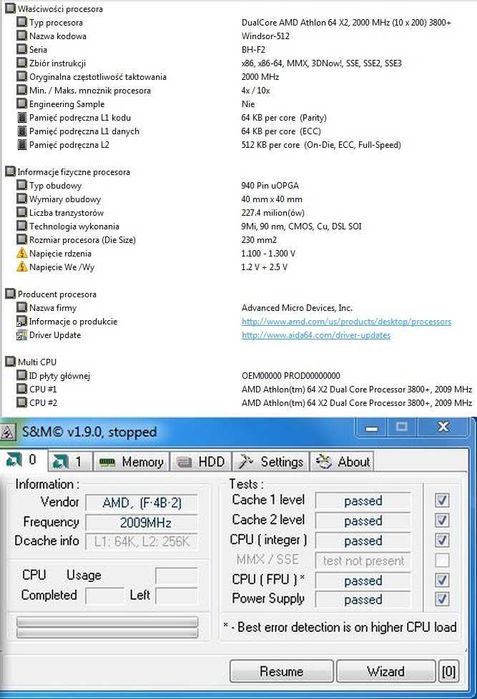This screenshot has width=477, height=699.
Task: Open the HDD tab
Action: 201,461
